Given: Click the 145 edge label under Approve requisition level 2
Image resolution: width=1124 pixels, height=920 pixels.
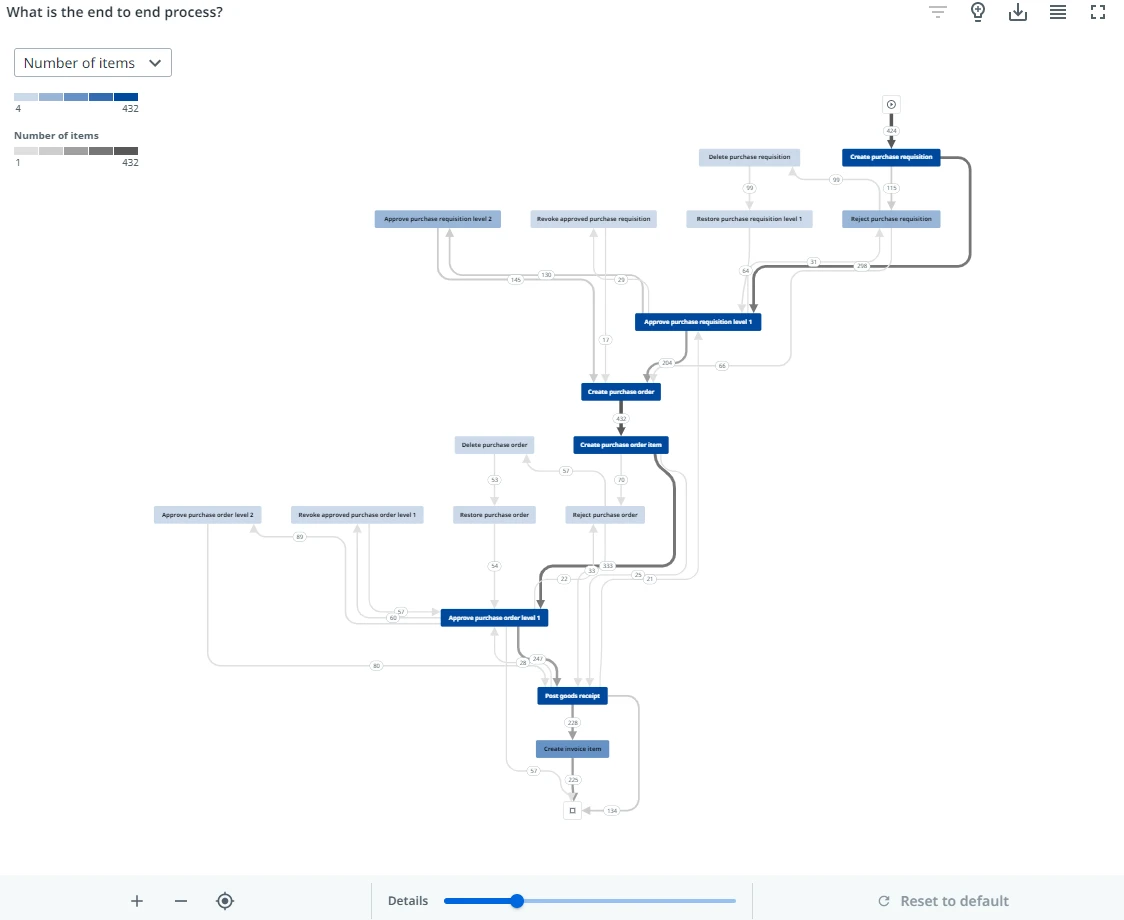Looking at the screenshot, I should tap(515, 280).
